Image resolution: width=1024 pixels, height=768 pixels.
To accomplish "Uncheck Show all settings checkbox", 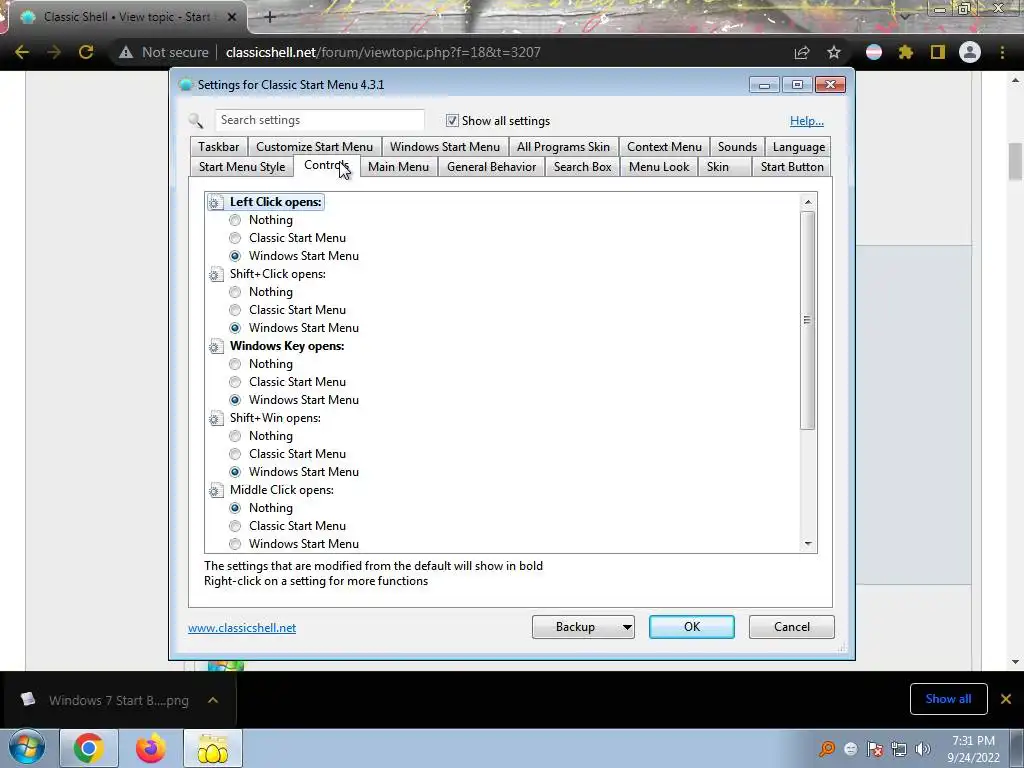I will click(452, 121).
